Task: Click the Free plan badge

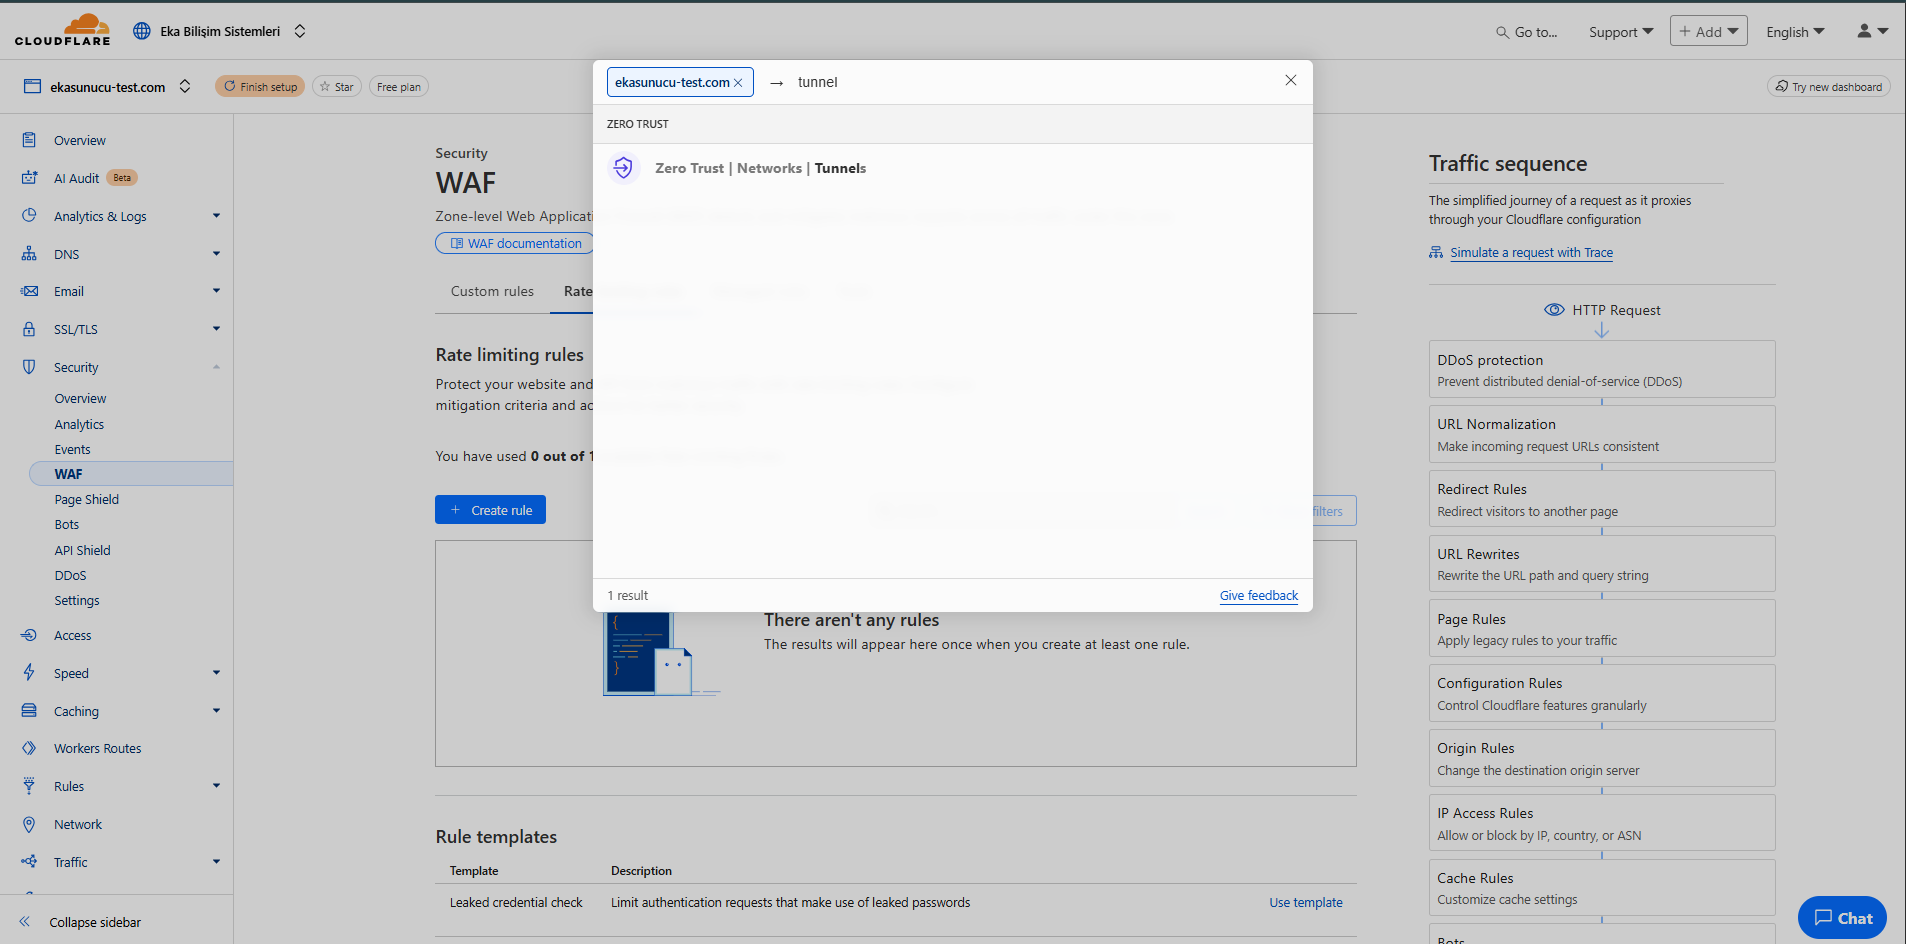Action: click(399, 87)
